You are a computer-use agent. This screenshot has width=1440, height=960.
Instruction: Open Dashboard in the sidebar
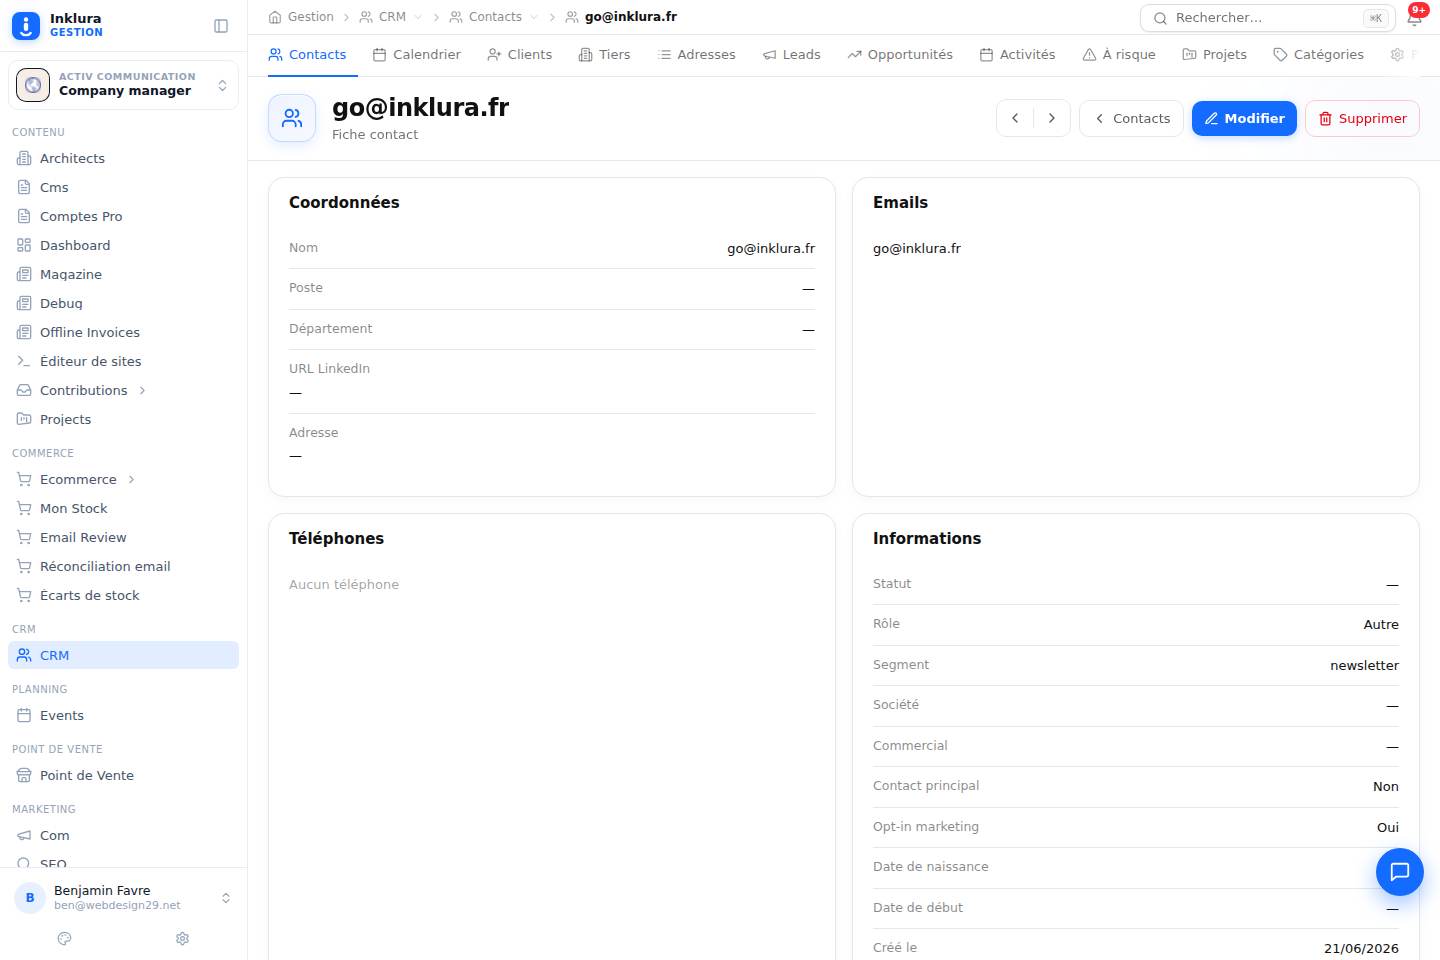(123, 245)
